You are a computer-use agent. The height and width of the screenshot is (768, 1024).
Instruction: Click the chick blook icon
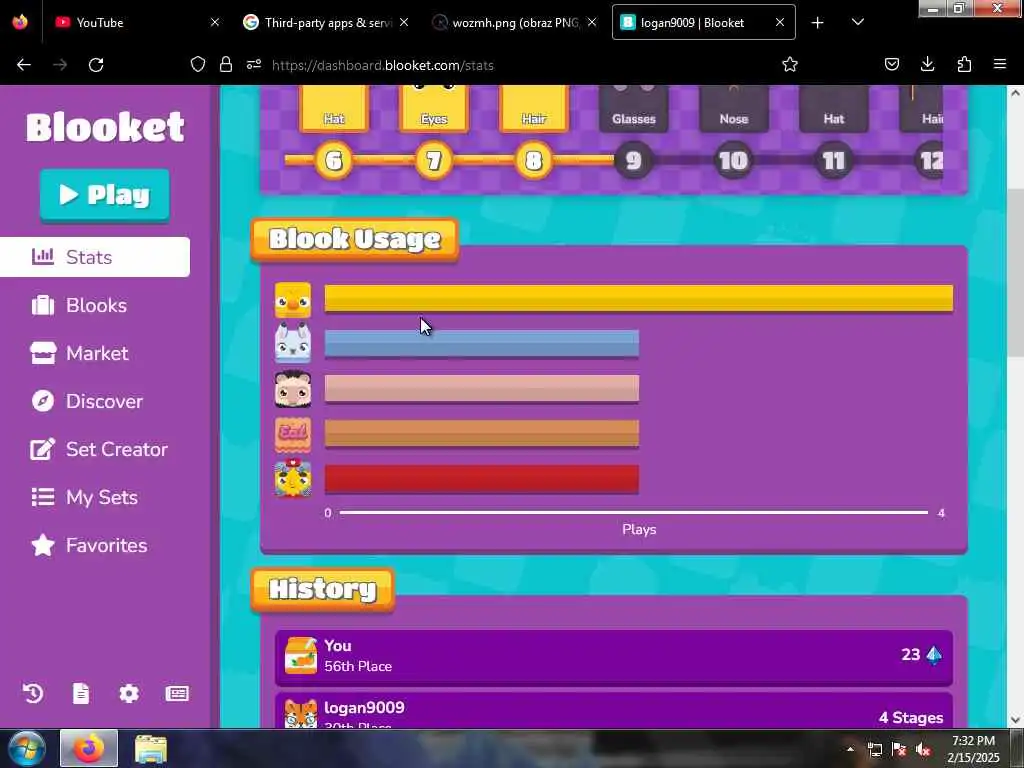pyautogui.click(x=293, y=300)
